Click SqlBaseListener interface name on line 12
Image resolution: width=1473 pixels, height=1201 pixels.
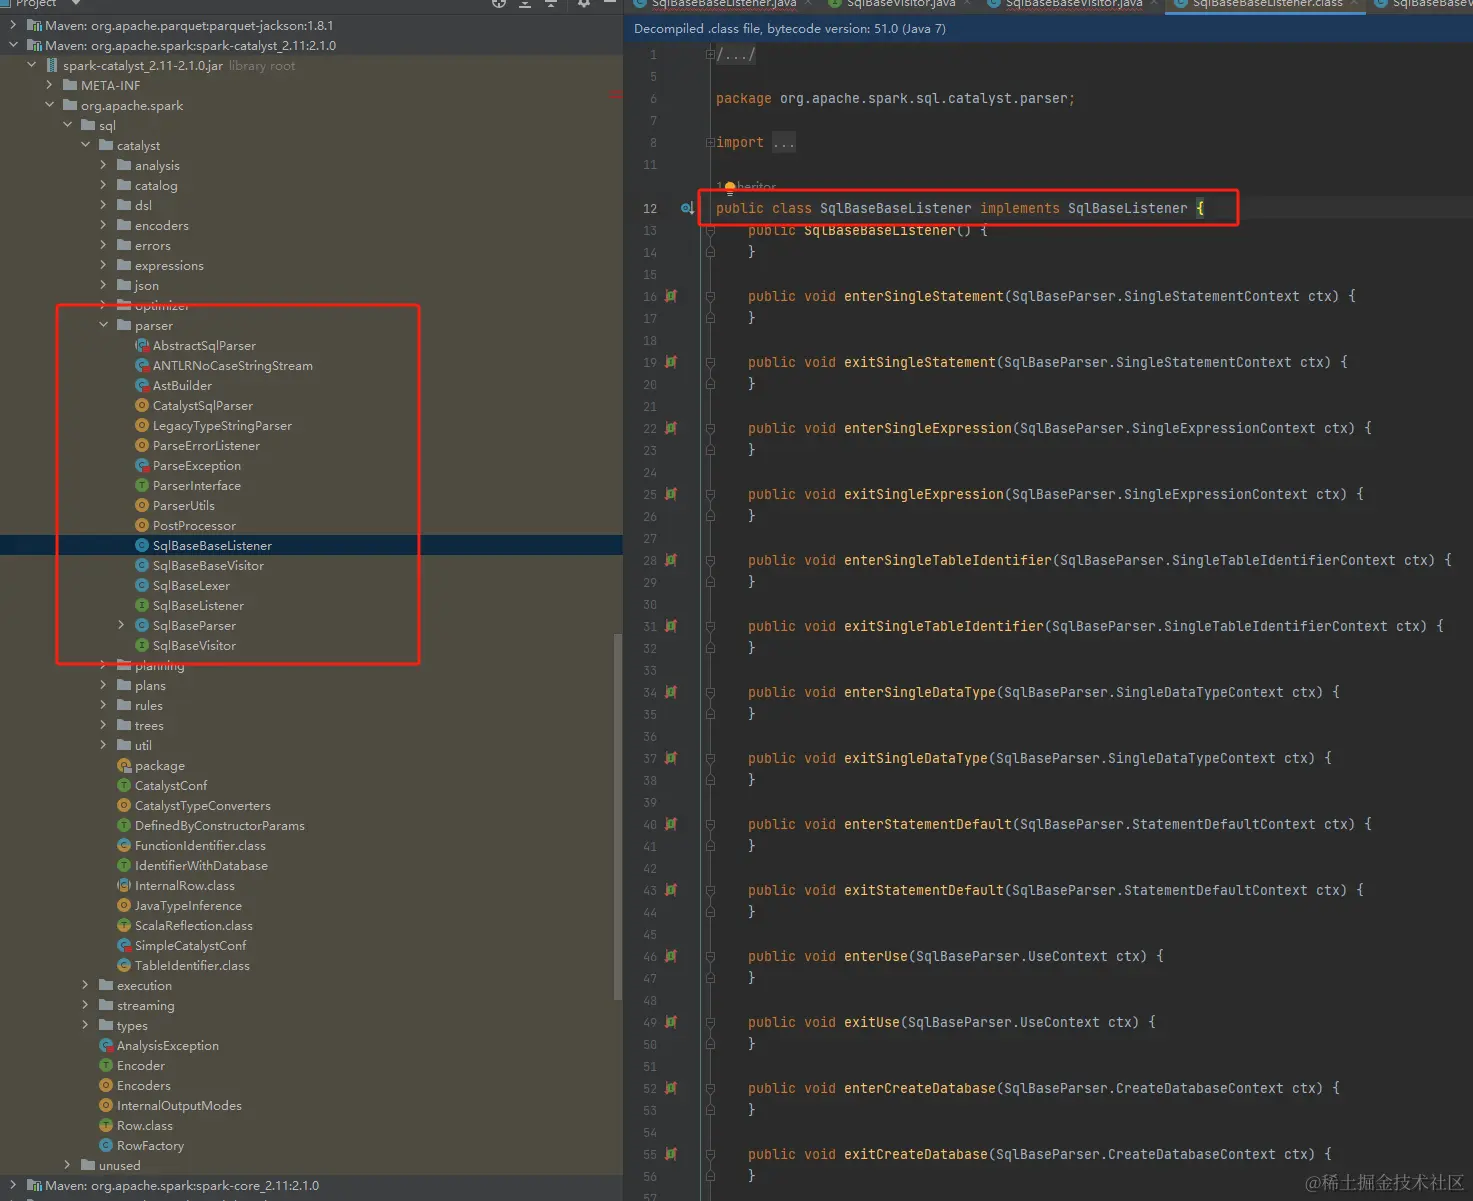1127,208
